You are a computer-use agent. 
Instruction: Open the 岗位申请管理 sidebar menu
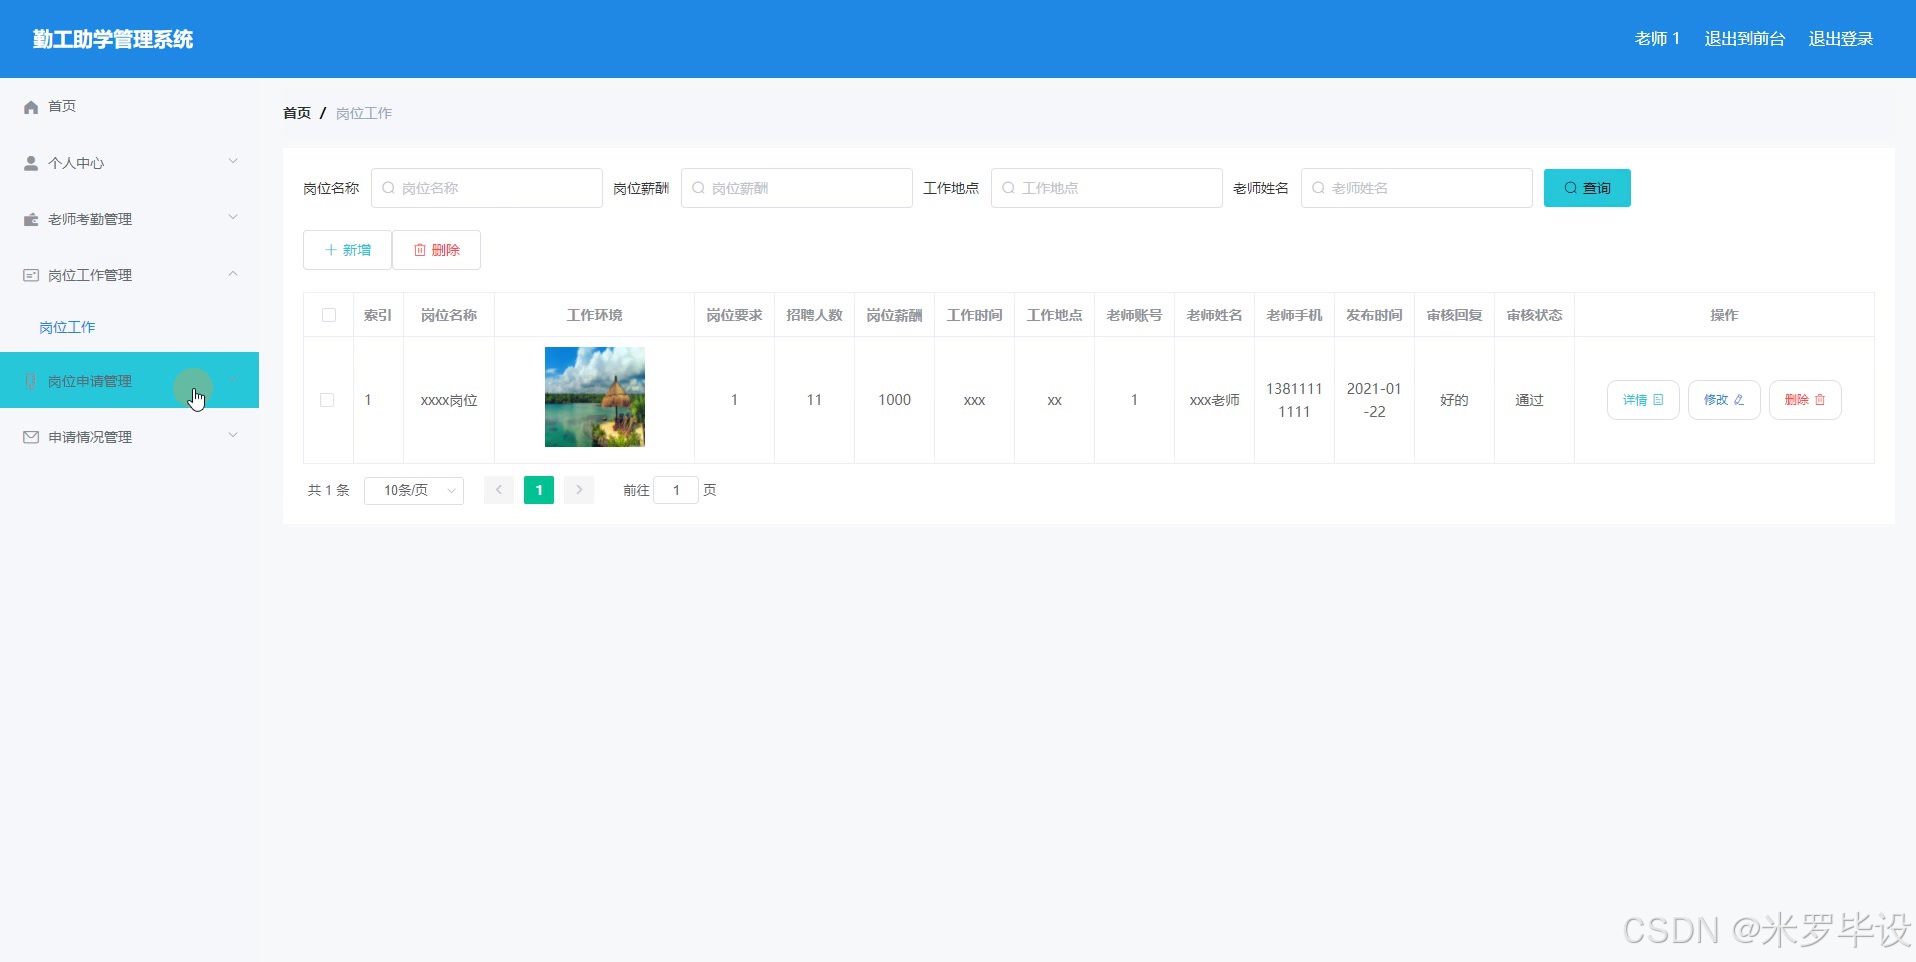(x=130, y=380)
